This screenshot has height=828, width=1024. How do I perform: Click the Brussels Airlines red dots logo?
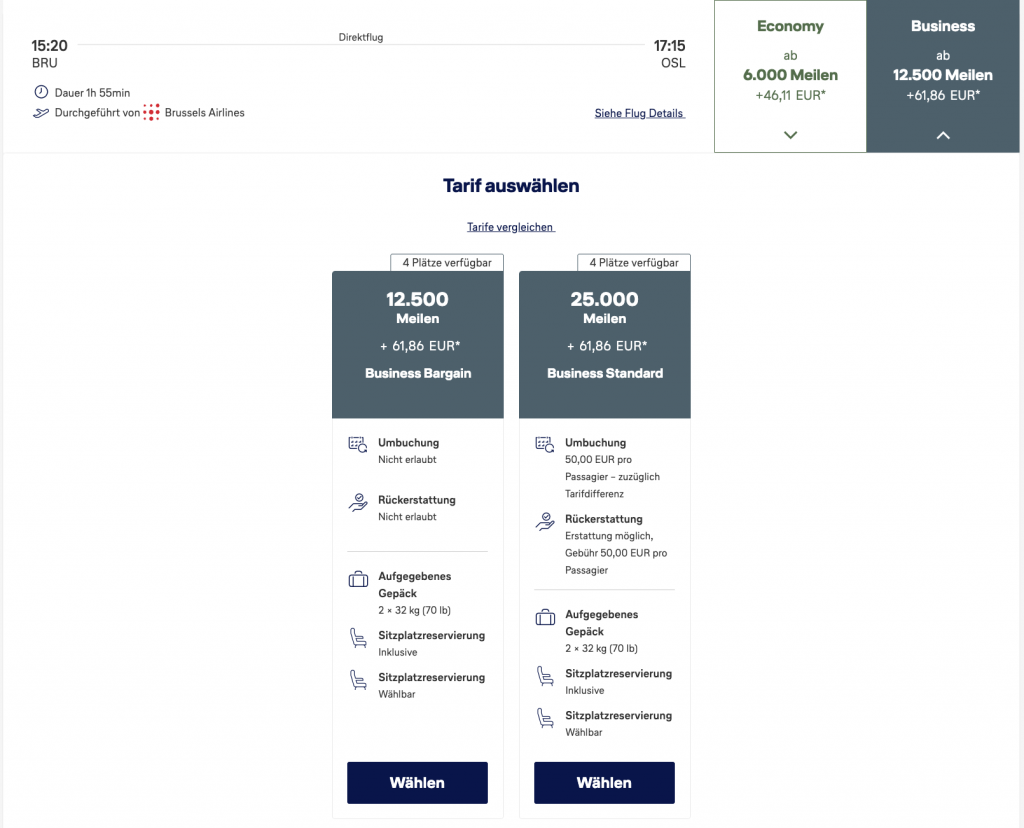tap(151, 112)
